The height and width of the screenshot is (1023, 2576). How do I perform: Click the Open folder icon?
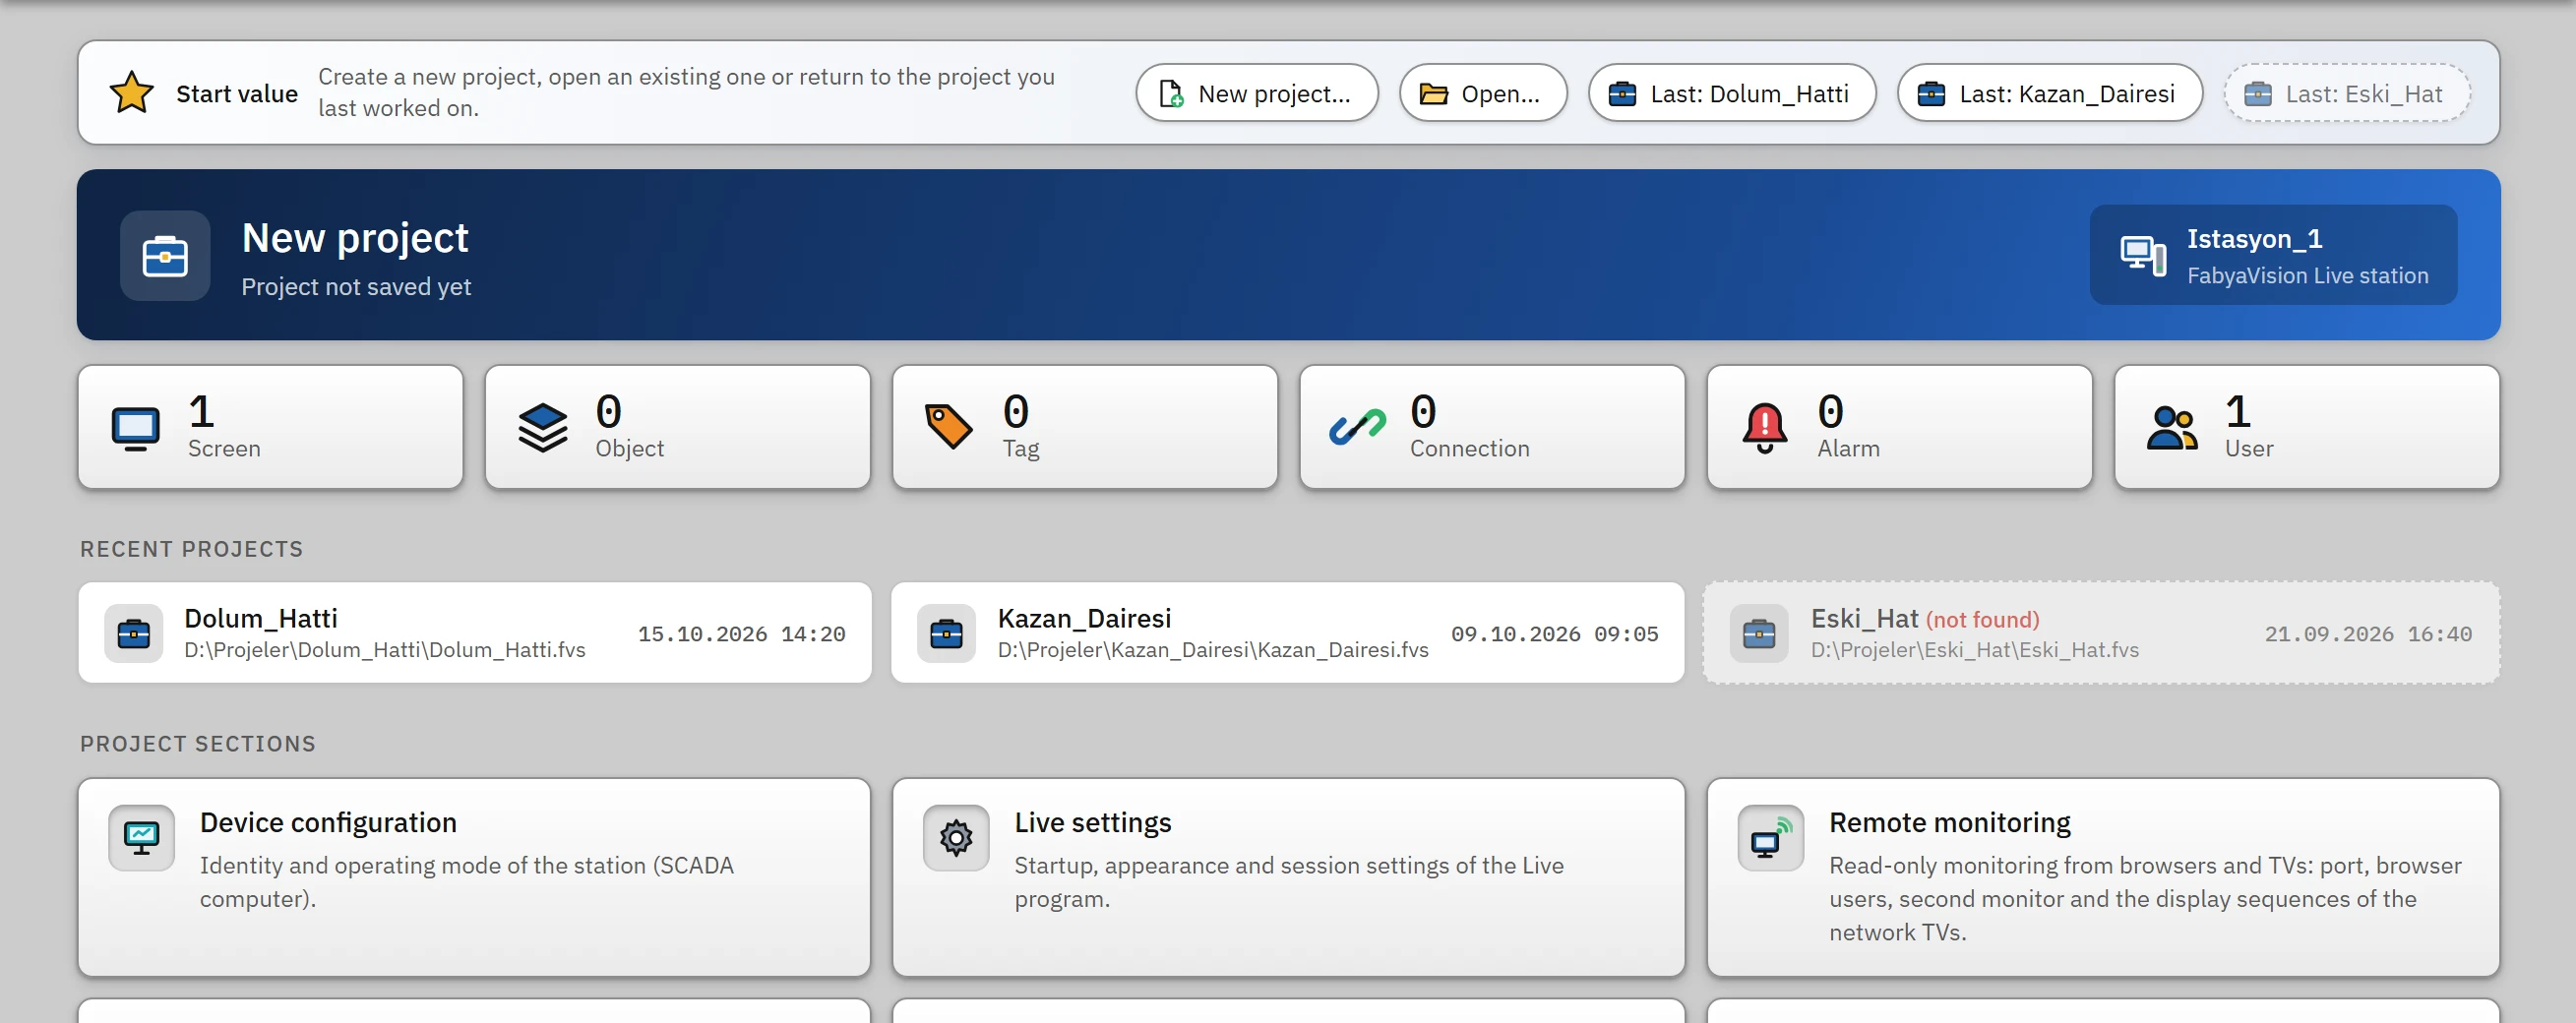click(1434, 94)
